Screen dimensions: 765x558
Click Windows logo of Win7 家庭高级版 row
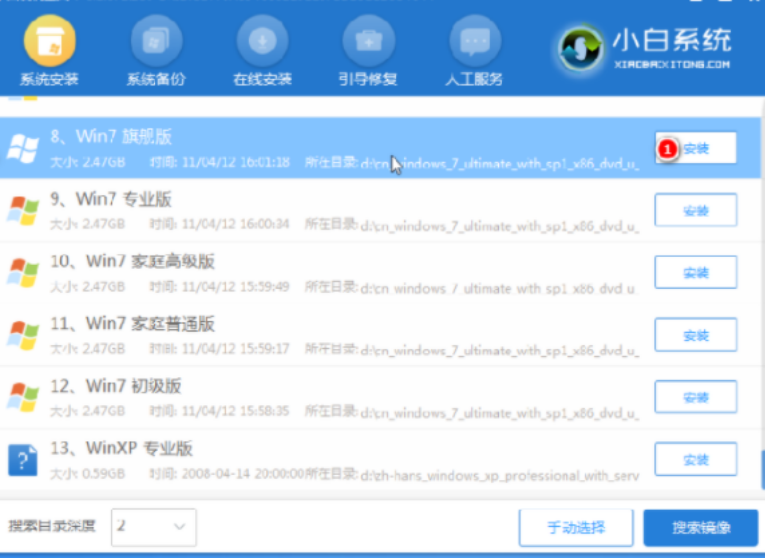(x=22, y=272)
